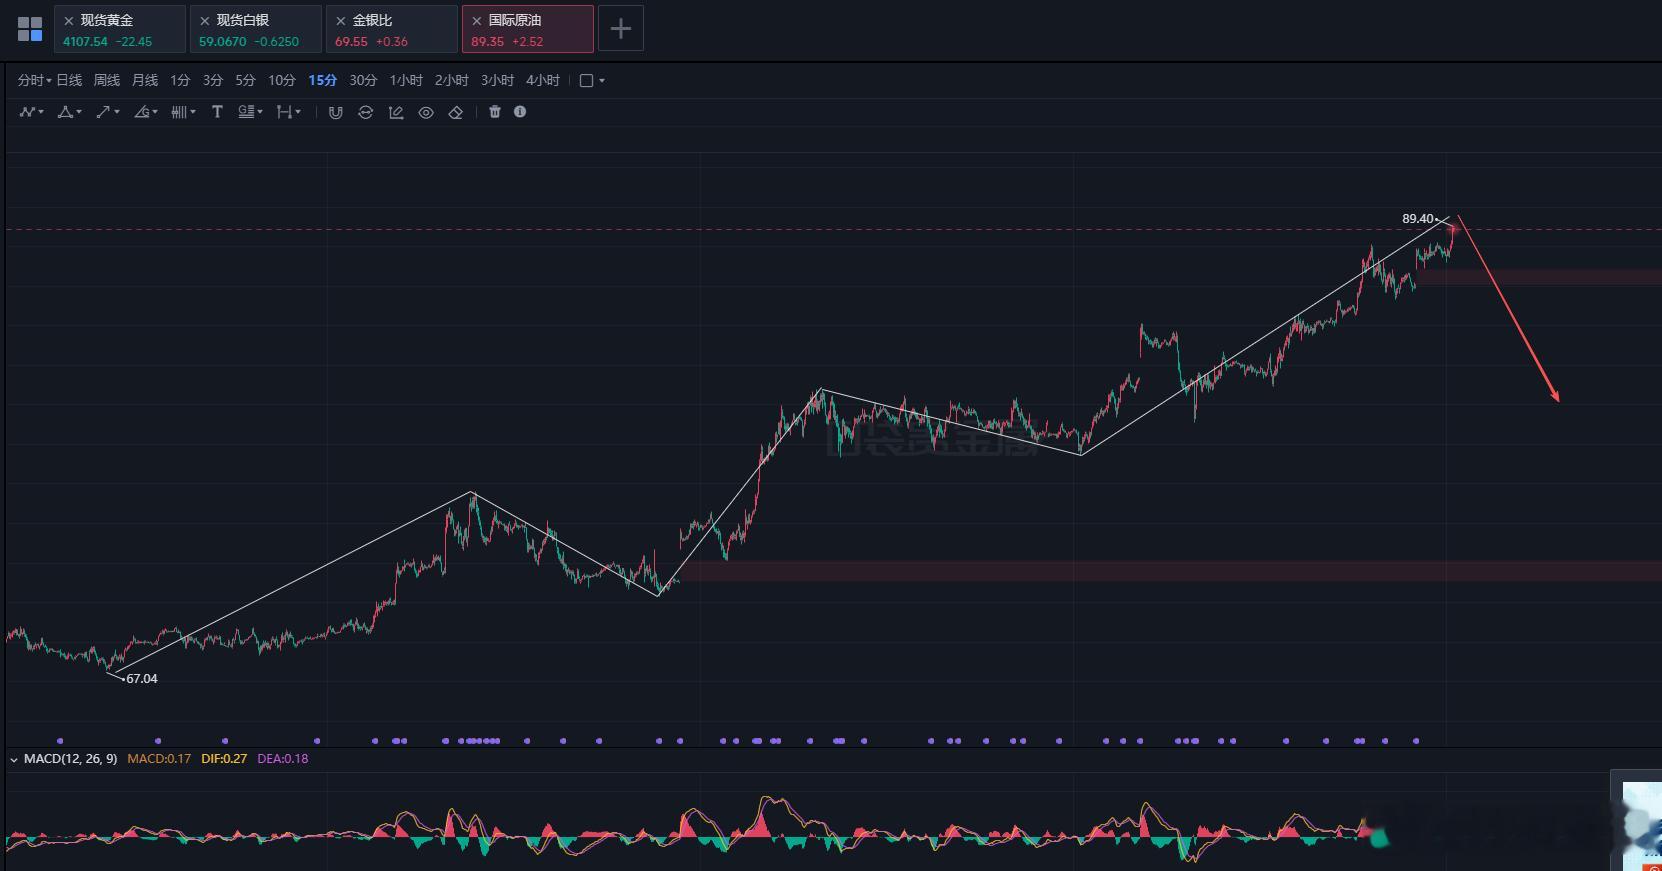Collapse the MACD indicator panel
This screenshot has height=871, width=1662.
[x=14, y=759]
